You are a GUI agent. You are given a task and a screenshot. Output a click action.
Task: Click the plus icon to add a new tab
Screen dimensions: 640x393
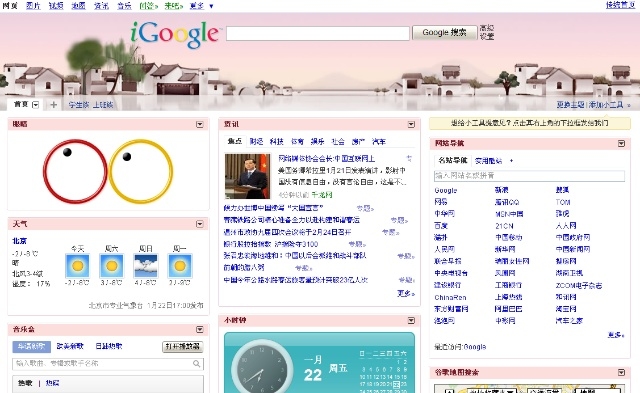[53, 105]
